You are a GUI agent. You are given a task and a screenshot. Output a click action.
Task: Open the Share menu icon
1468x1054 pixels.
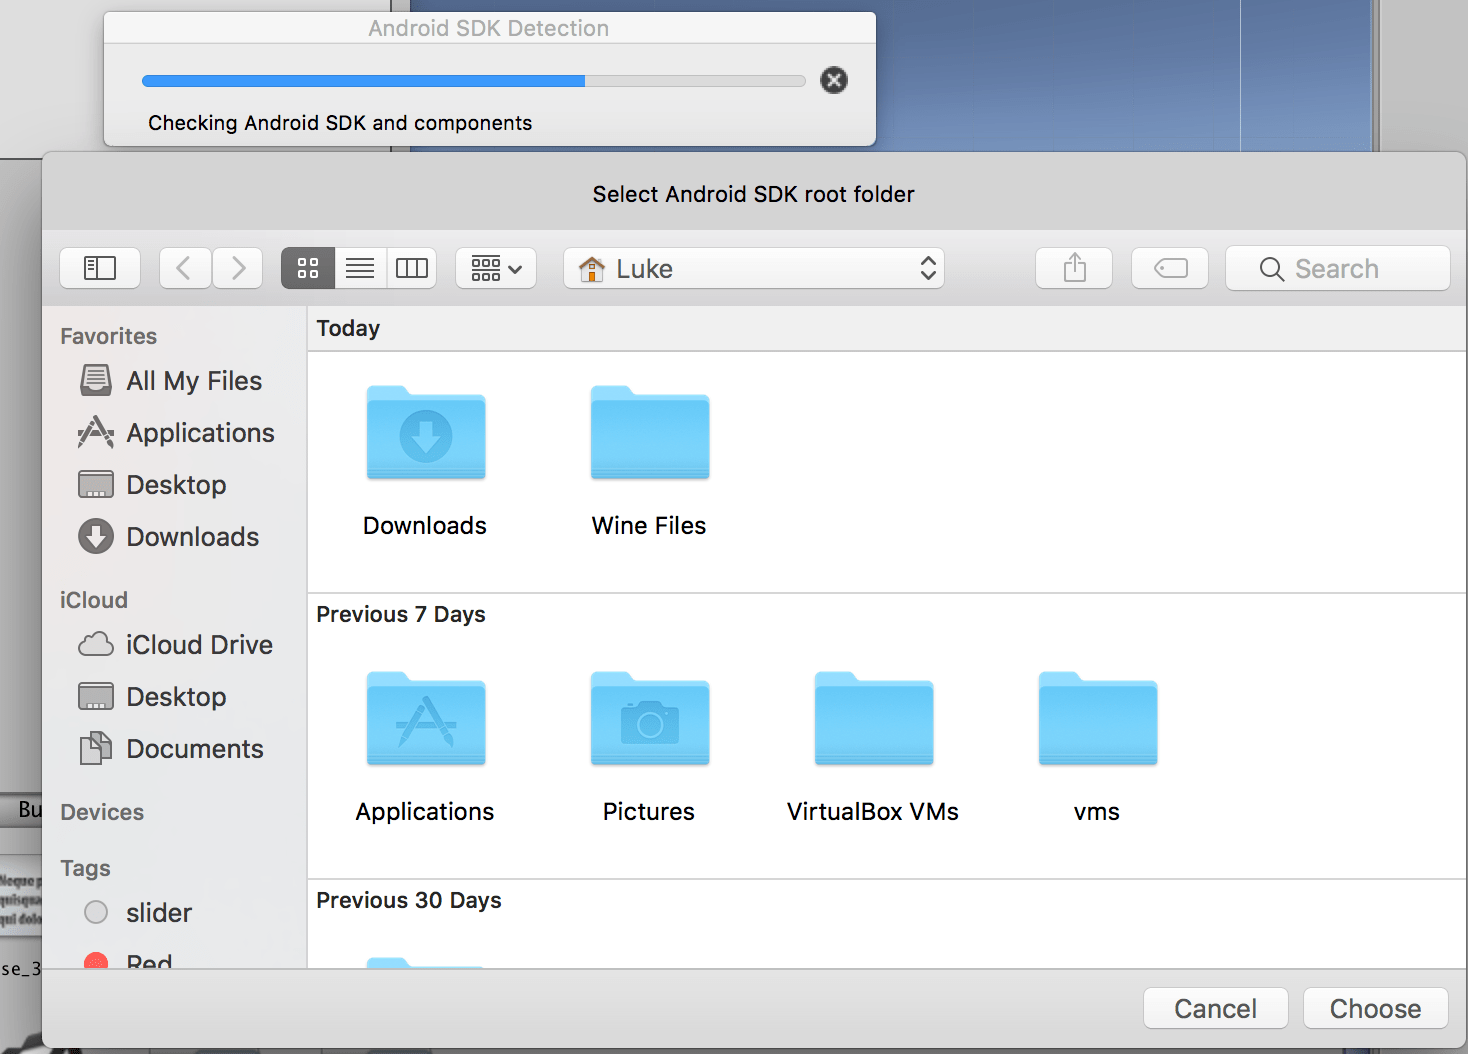(x=1073, y=268)
